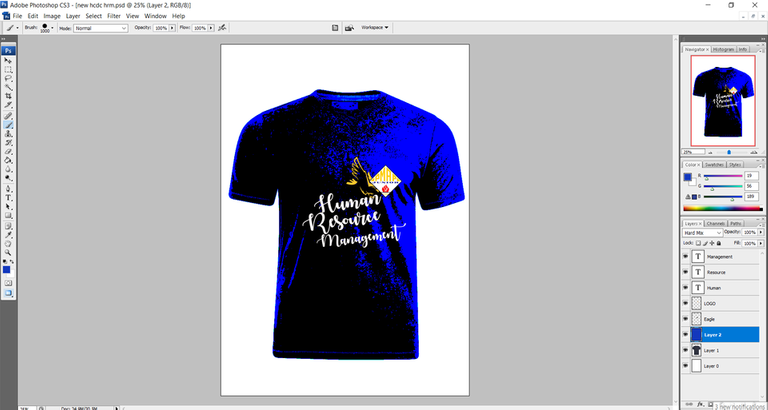Hide the Human text layer
768x410 pixels.
(x=685, y=288)
